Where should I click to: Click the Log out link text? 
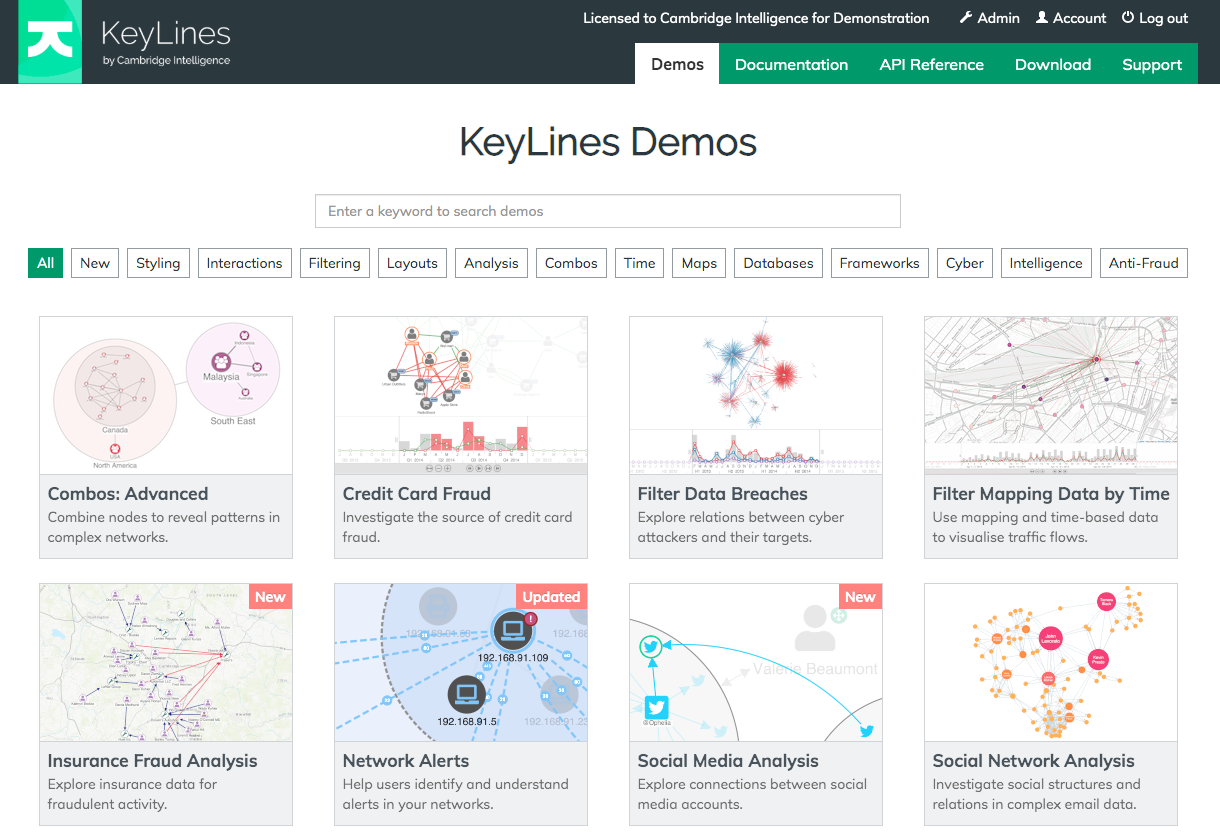pos(1164,18)
